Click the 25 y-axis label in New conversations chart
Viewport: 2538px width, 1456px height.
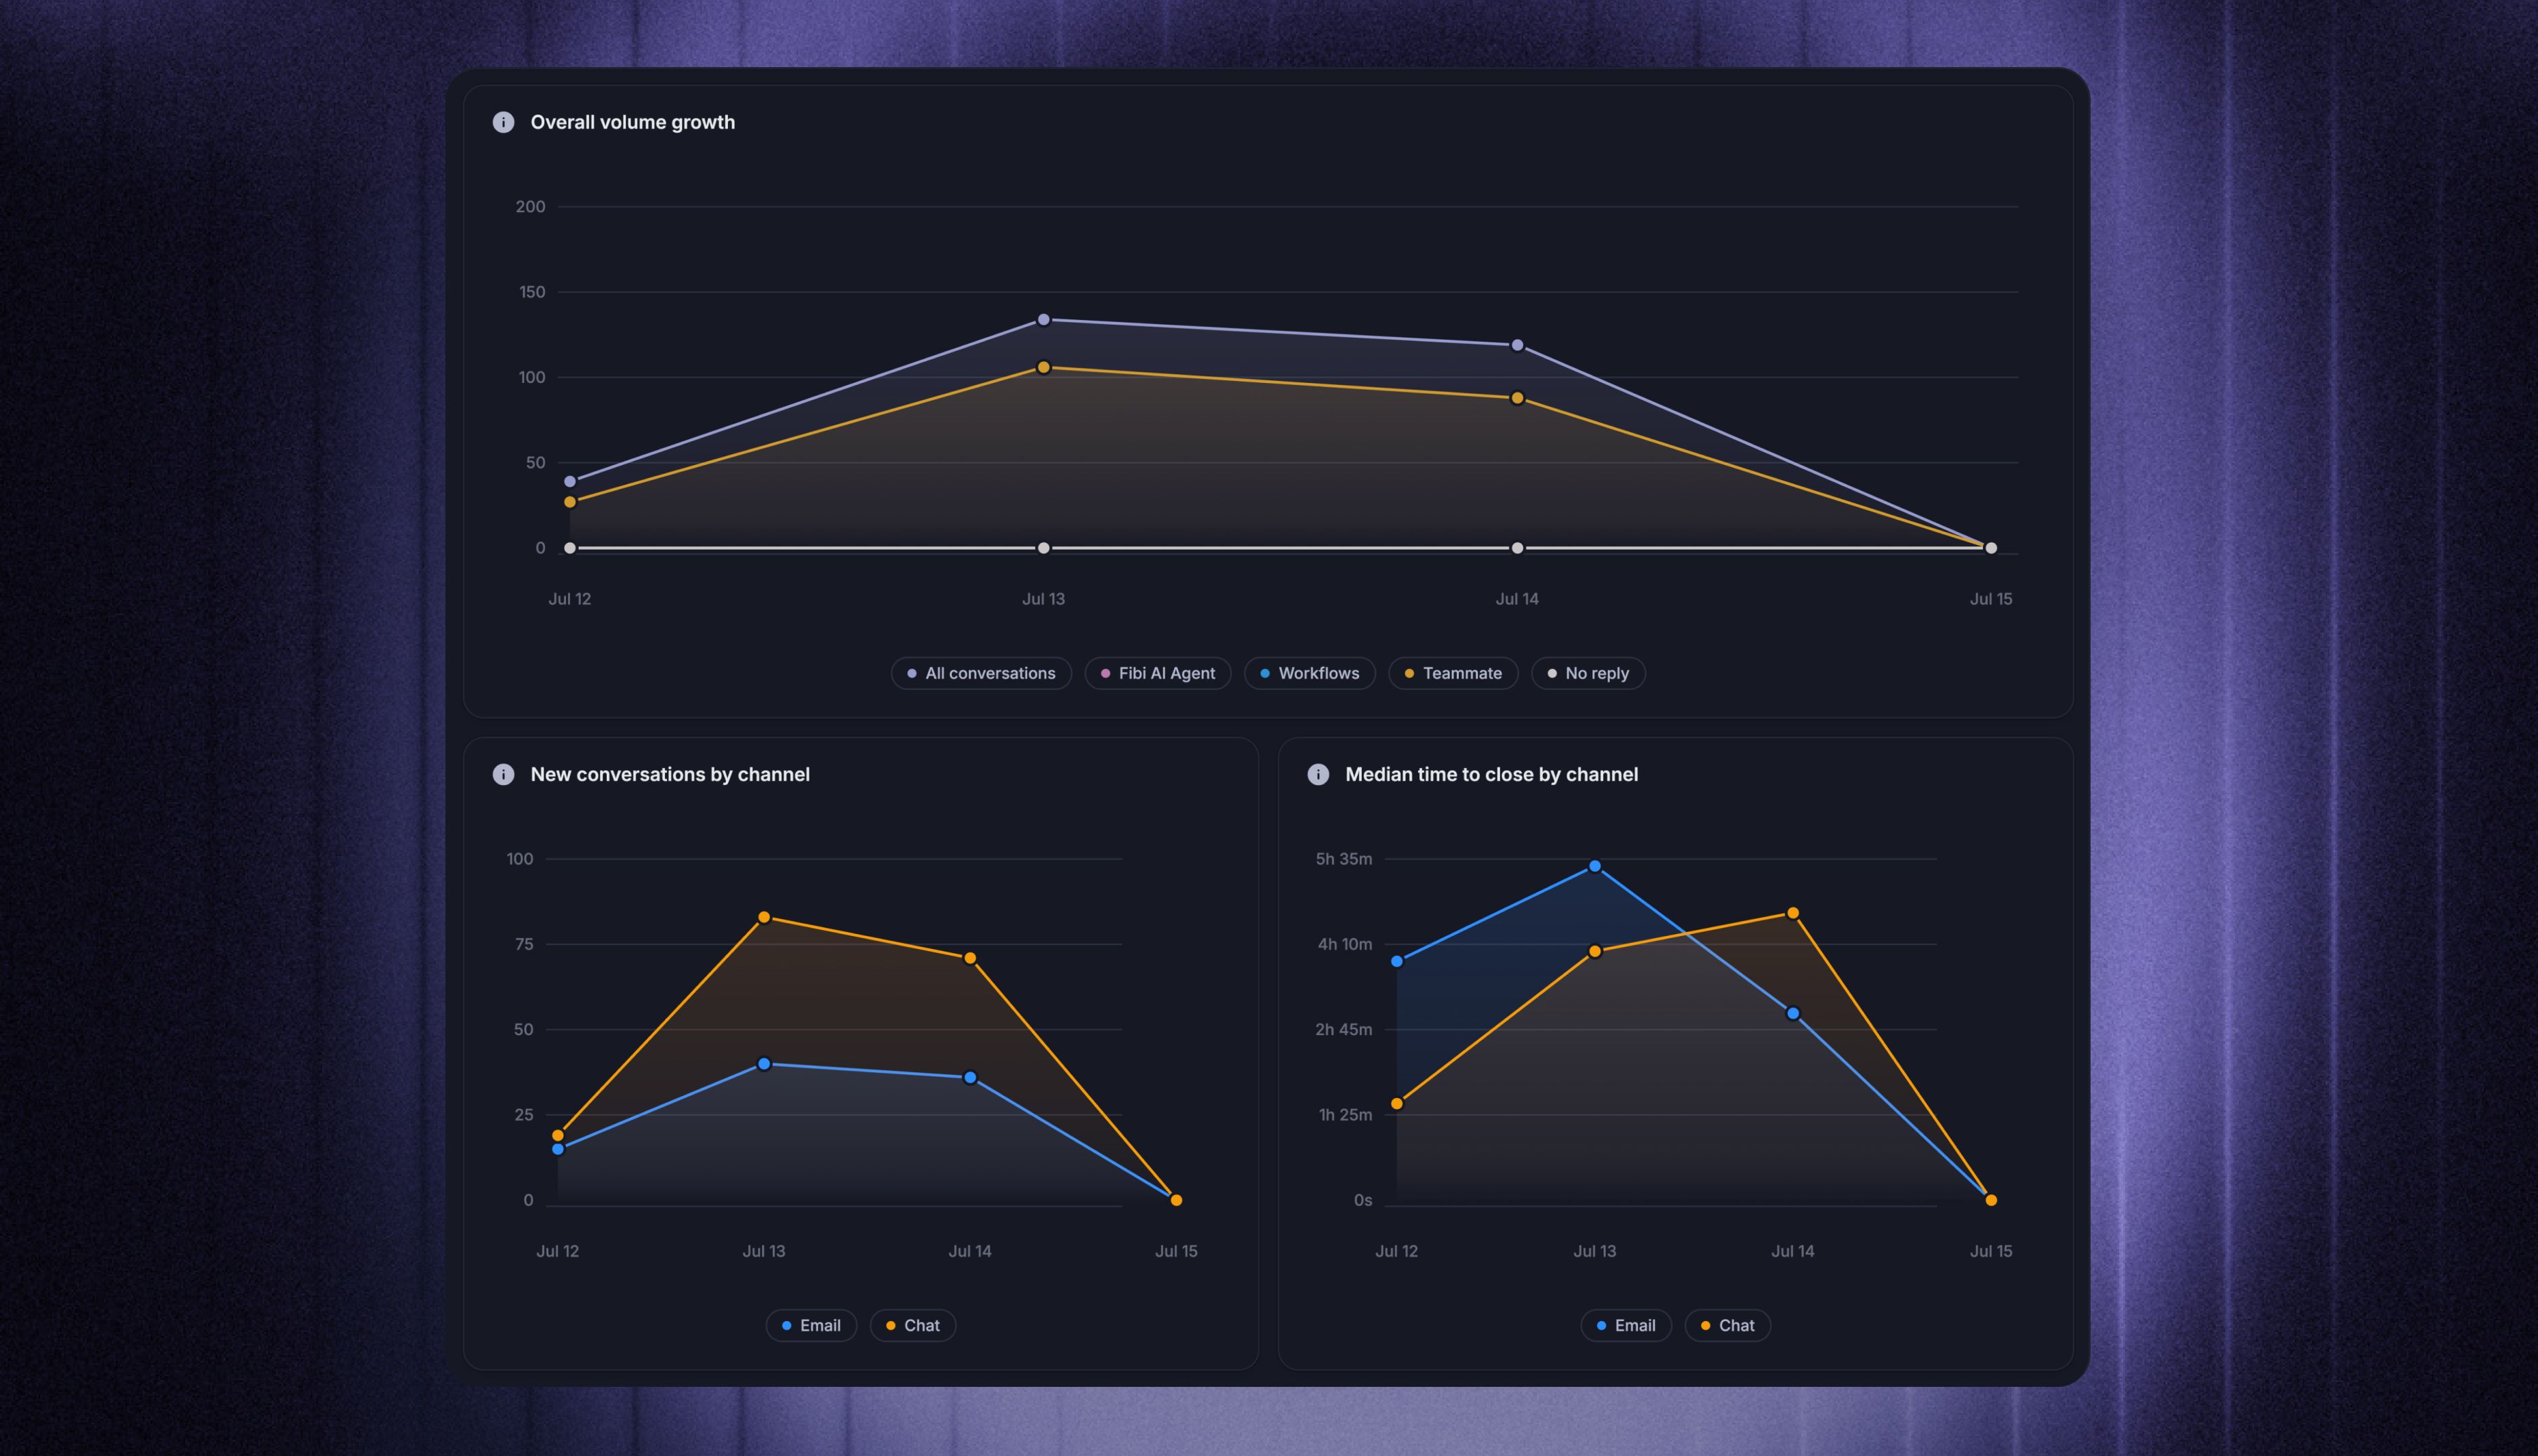(524, 1115)
